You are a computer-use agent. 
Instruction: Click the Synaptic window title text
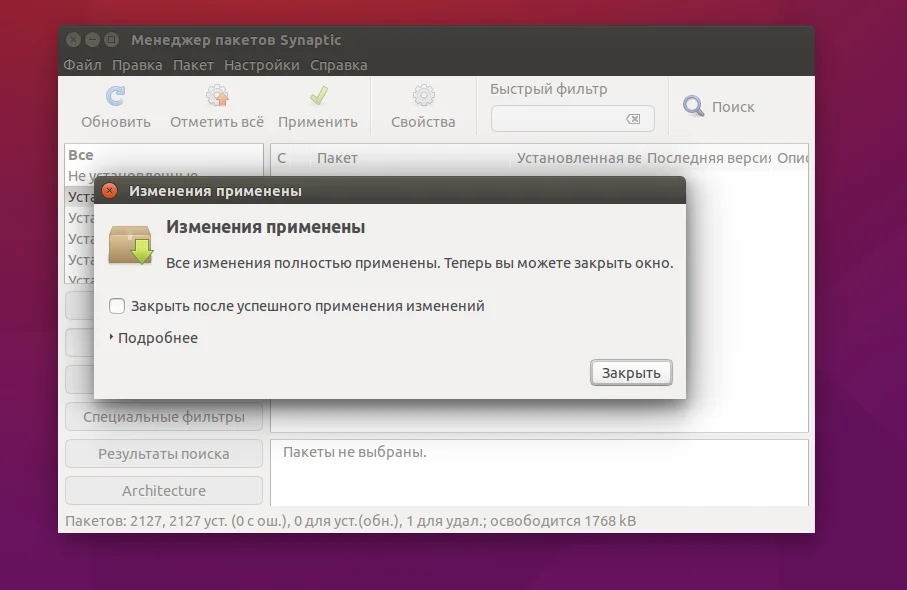click(236, 40)
